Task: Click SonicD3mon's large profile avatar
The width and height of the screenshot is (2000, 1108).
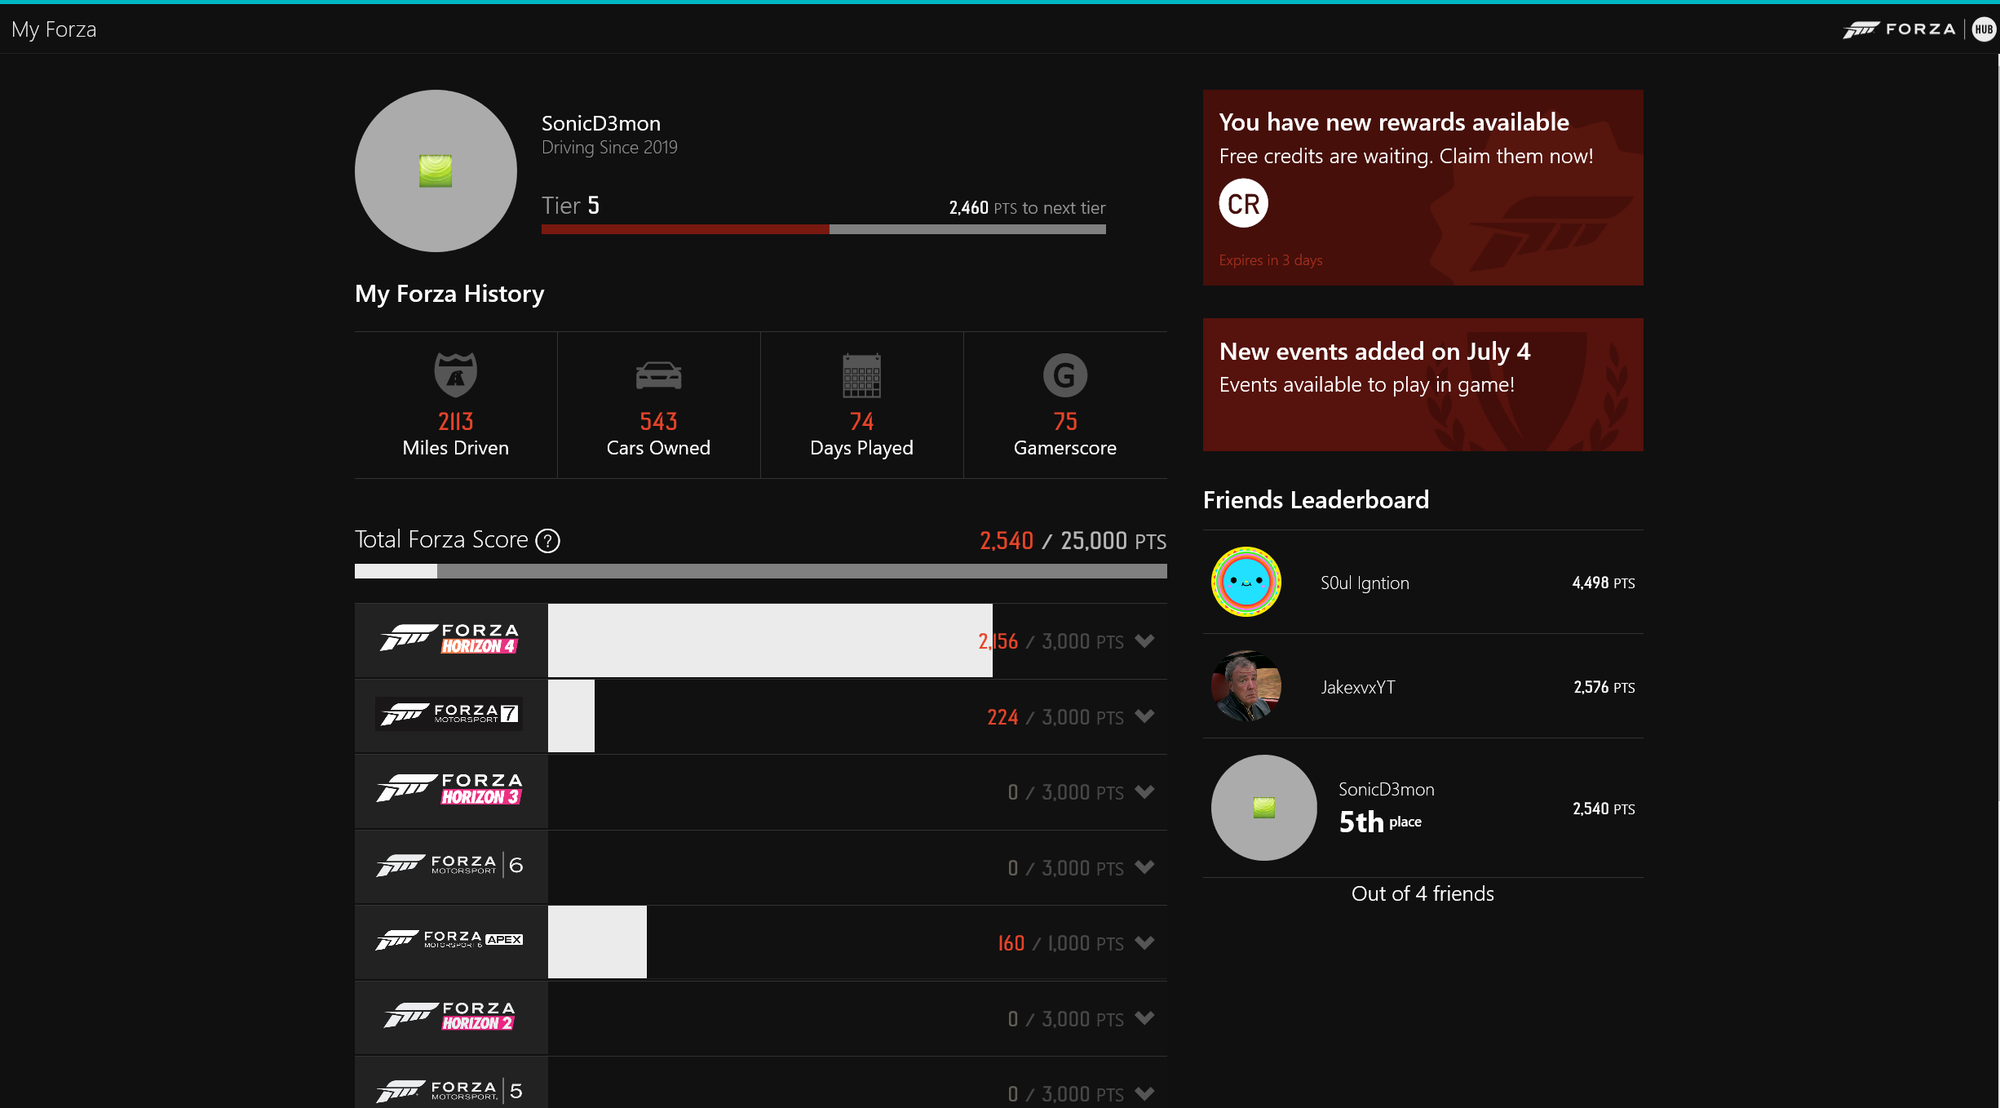Action: pos(435,171)
